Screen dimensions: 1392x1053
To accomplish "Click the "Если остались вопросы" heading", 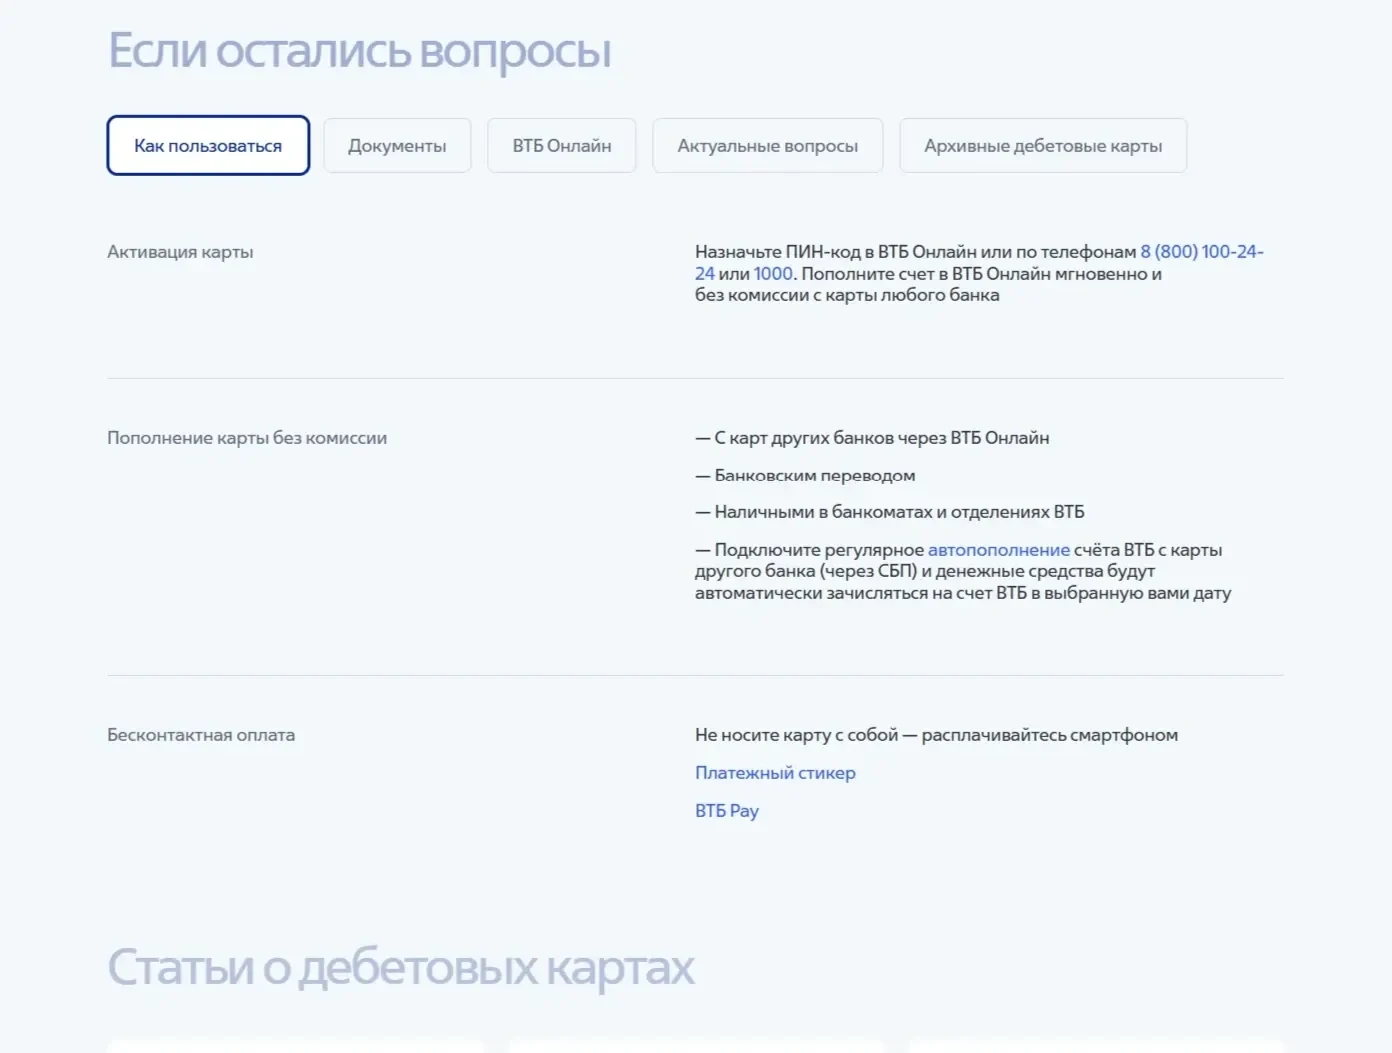I will point(359,51).
